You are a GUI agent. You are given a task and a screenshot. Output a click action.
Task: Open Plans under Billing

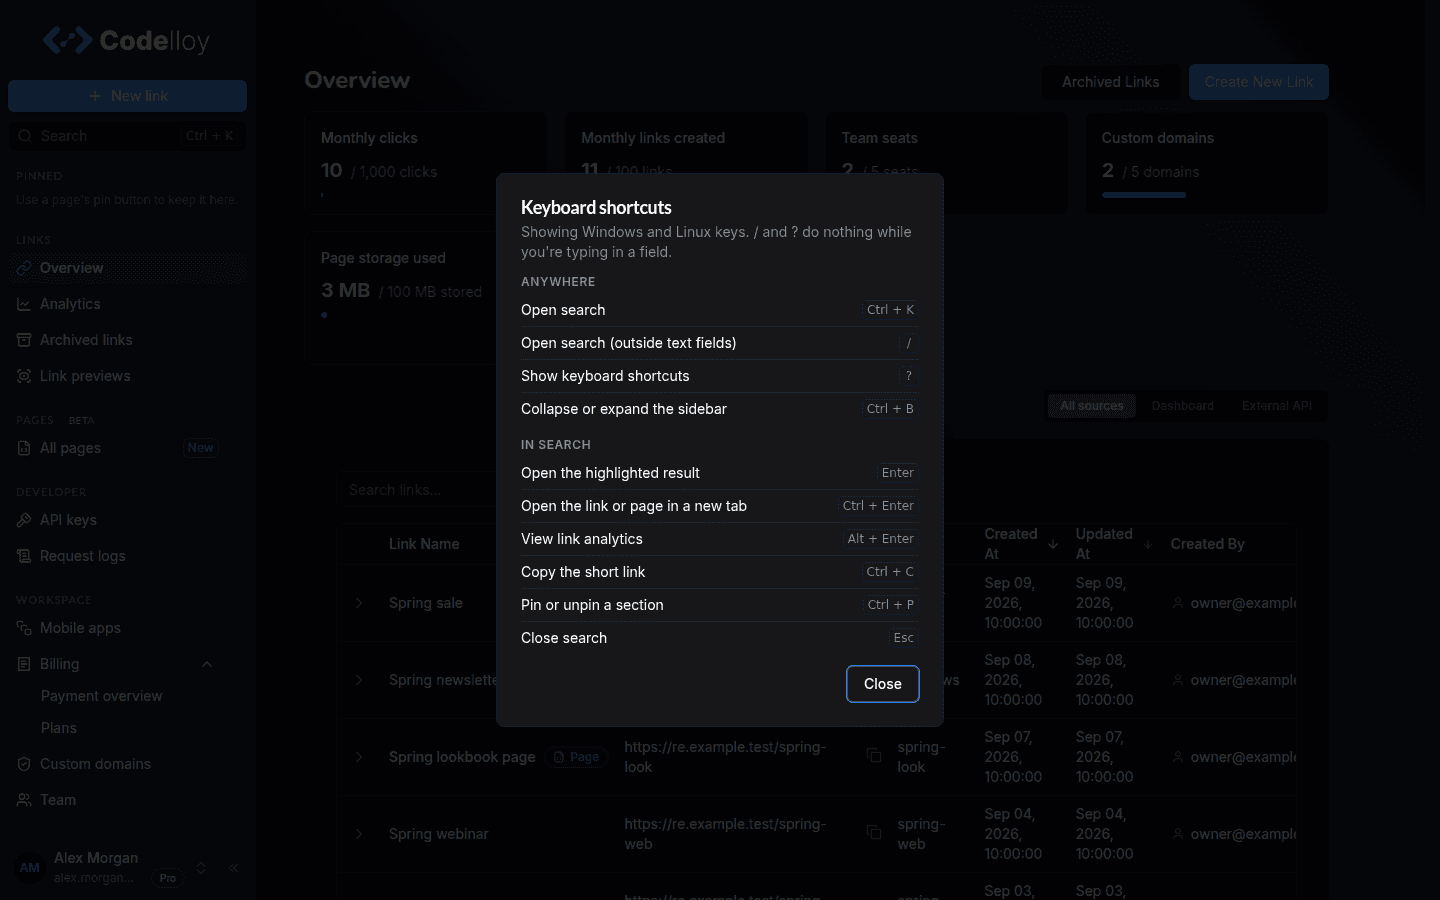pos(59,728)
